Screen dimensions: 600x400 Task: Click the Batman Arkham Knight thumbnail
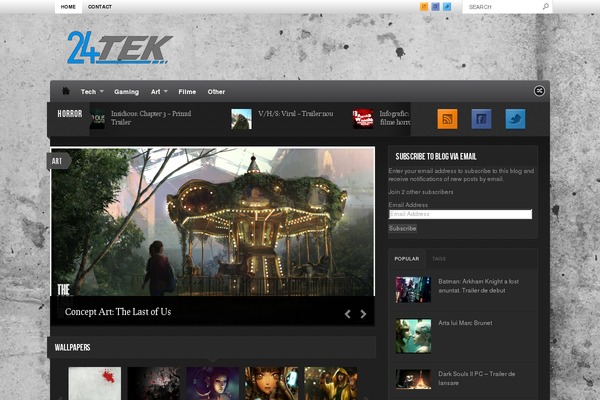coord(413,290)
